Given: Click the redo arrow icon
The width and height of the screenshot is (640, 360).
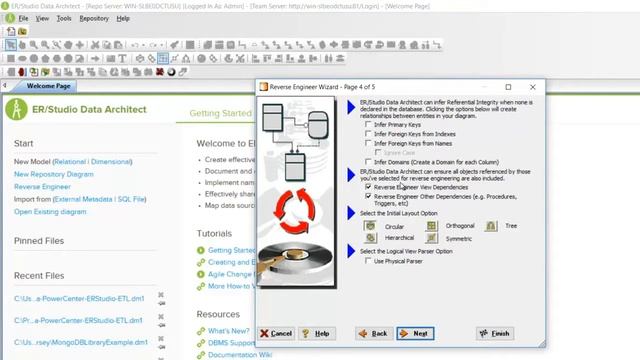Looking at the screenshot, I should pyautogui.click(x=153, y=45).
